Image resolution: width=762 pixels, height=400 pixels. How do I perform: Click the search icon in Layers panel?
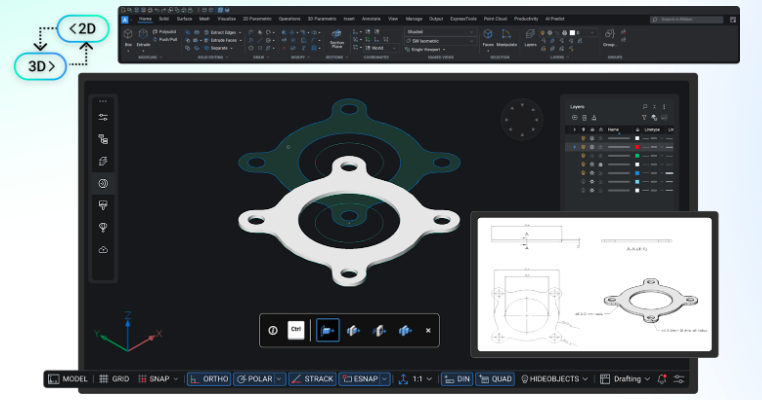645,106
